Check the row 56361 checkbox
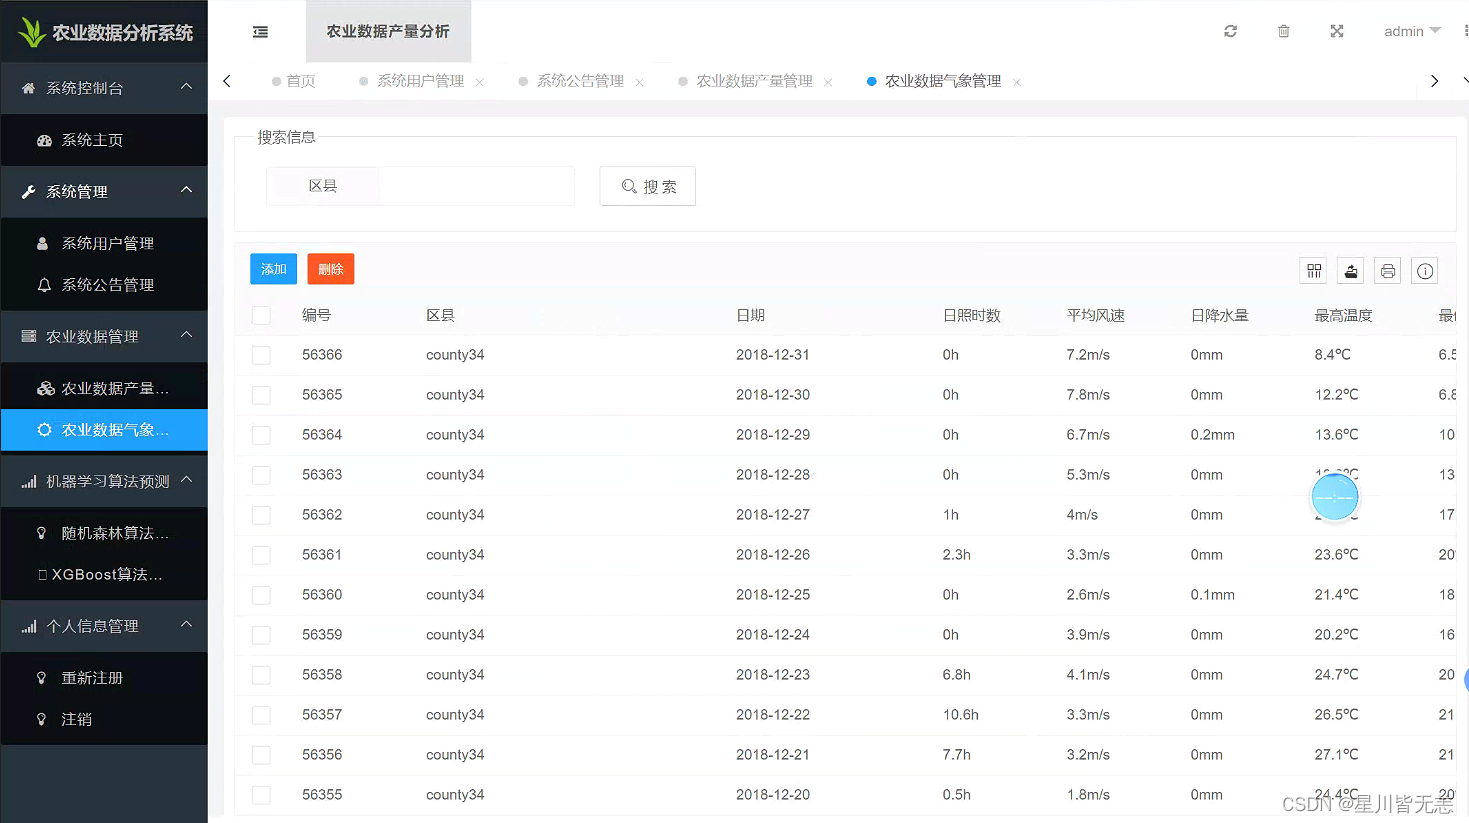Screen dimensions: 1469x823 pyautogui.click(x=261, y=555)
